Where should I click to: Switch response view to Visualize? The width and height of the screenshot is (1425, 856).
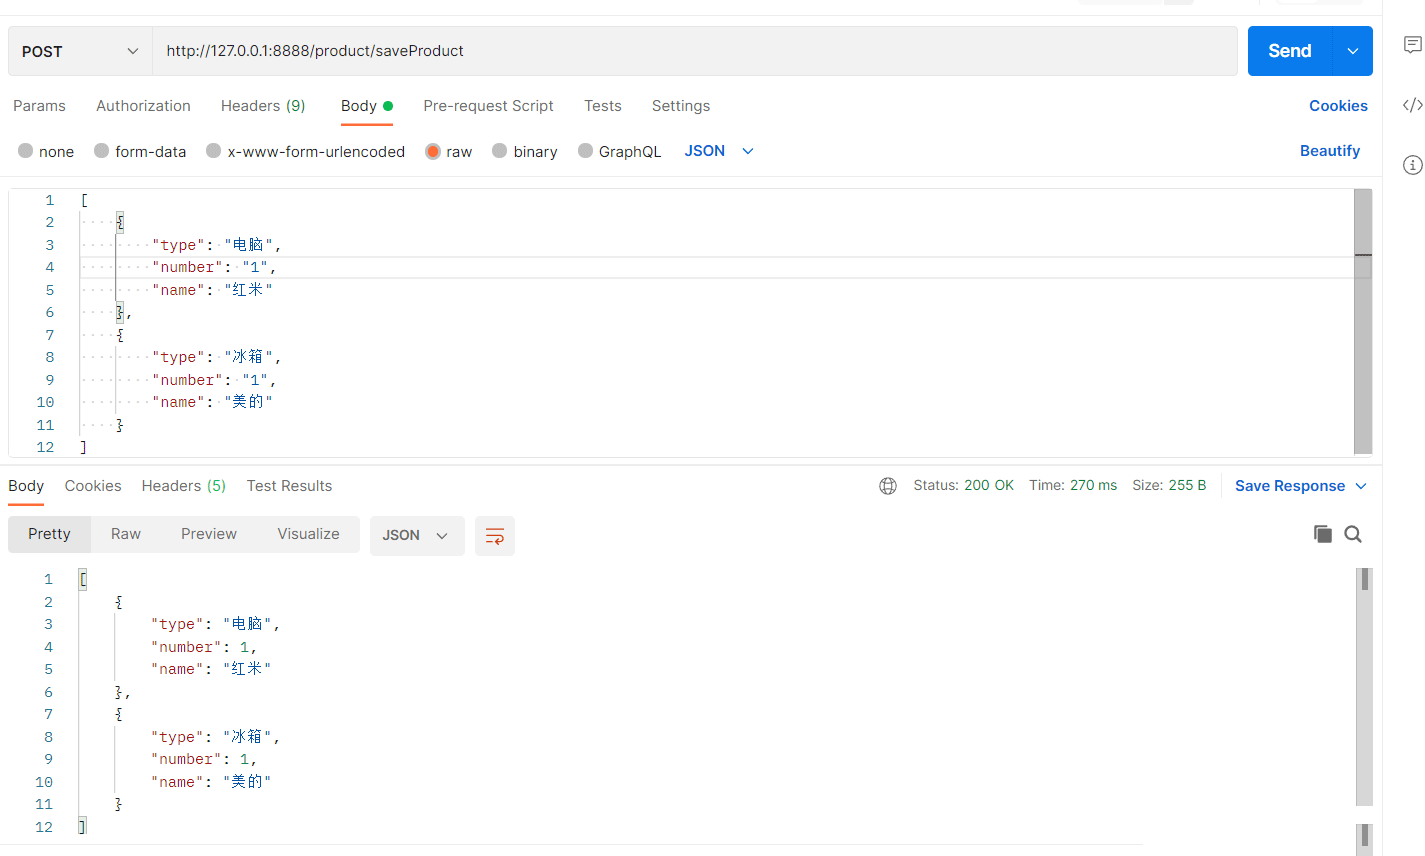point(309,534)
